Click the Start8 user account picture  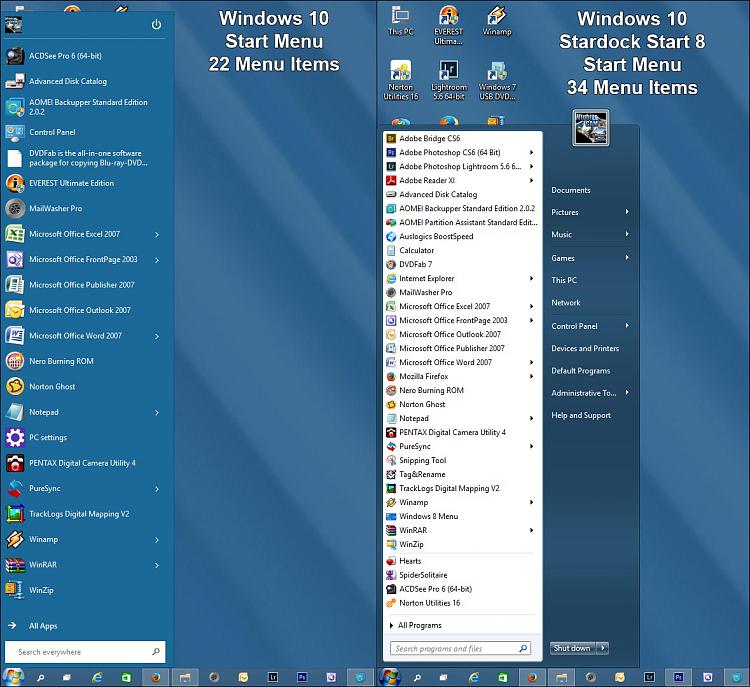coord(591,127)
